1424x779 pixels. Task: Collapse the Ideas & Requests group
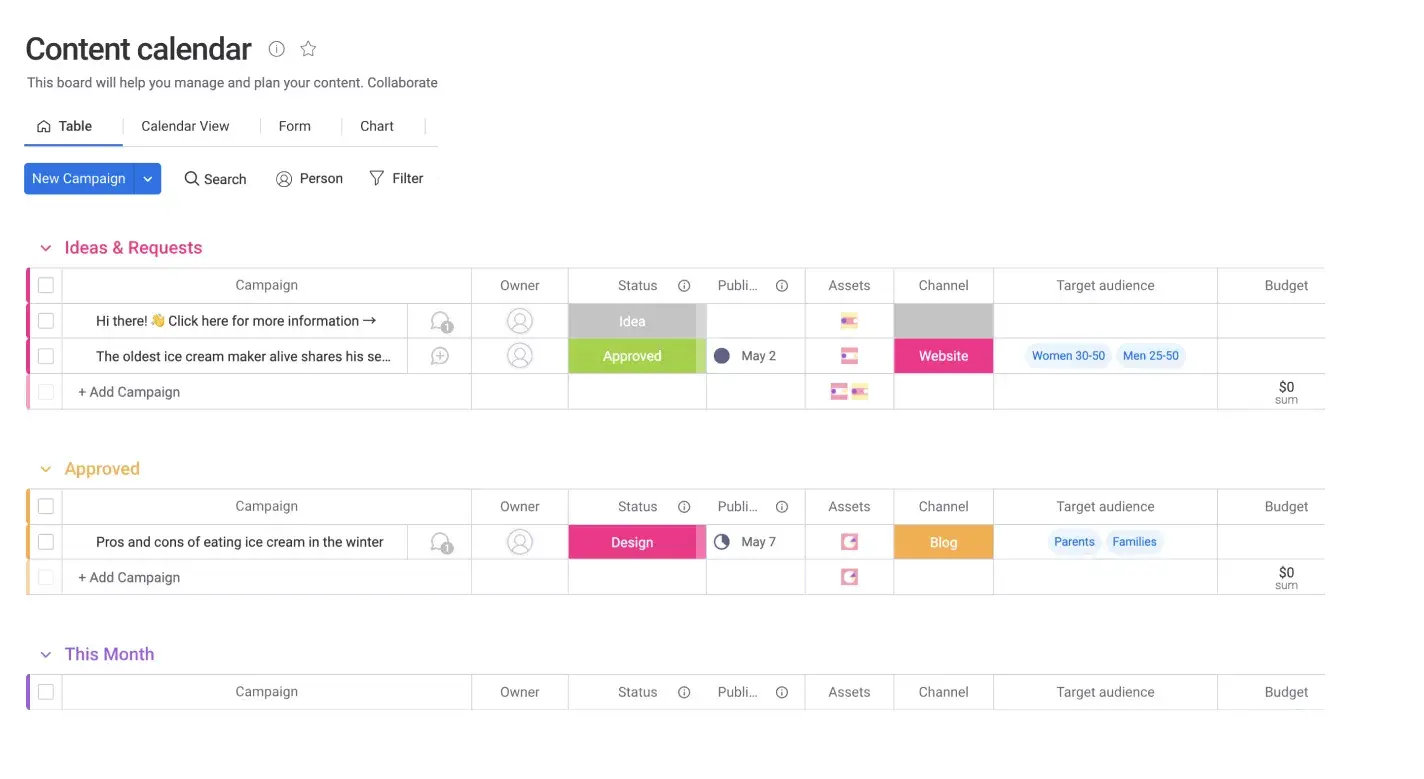[x=45, y=247]
